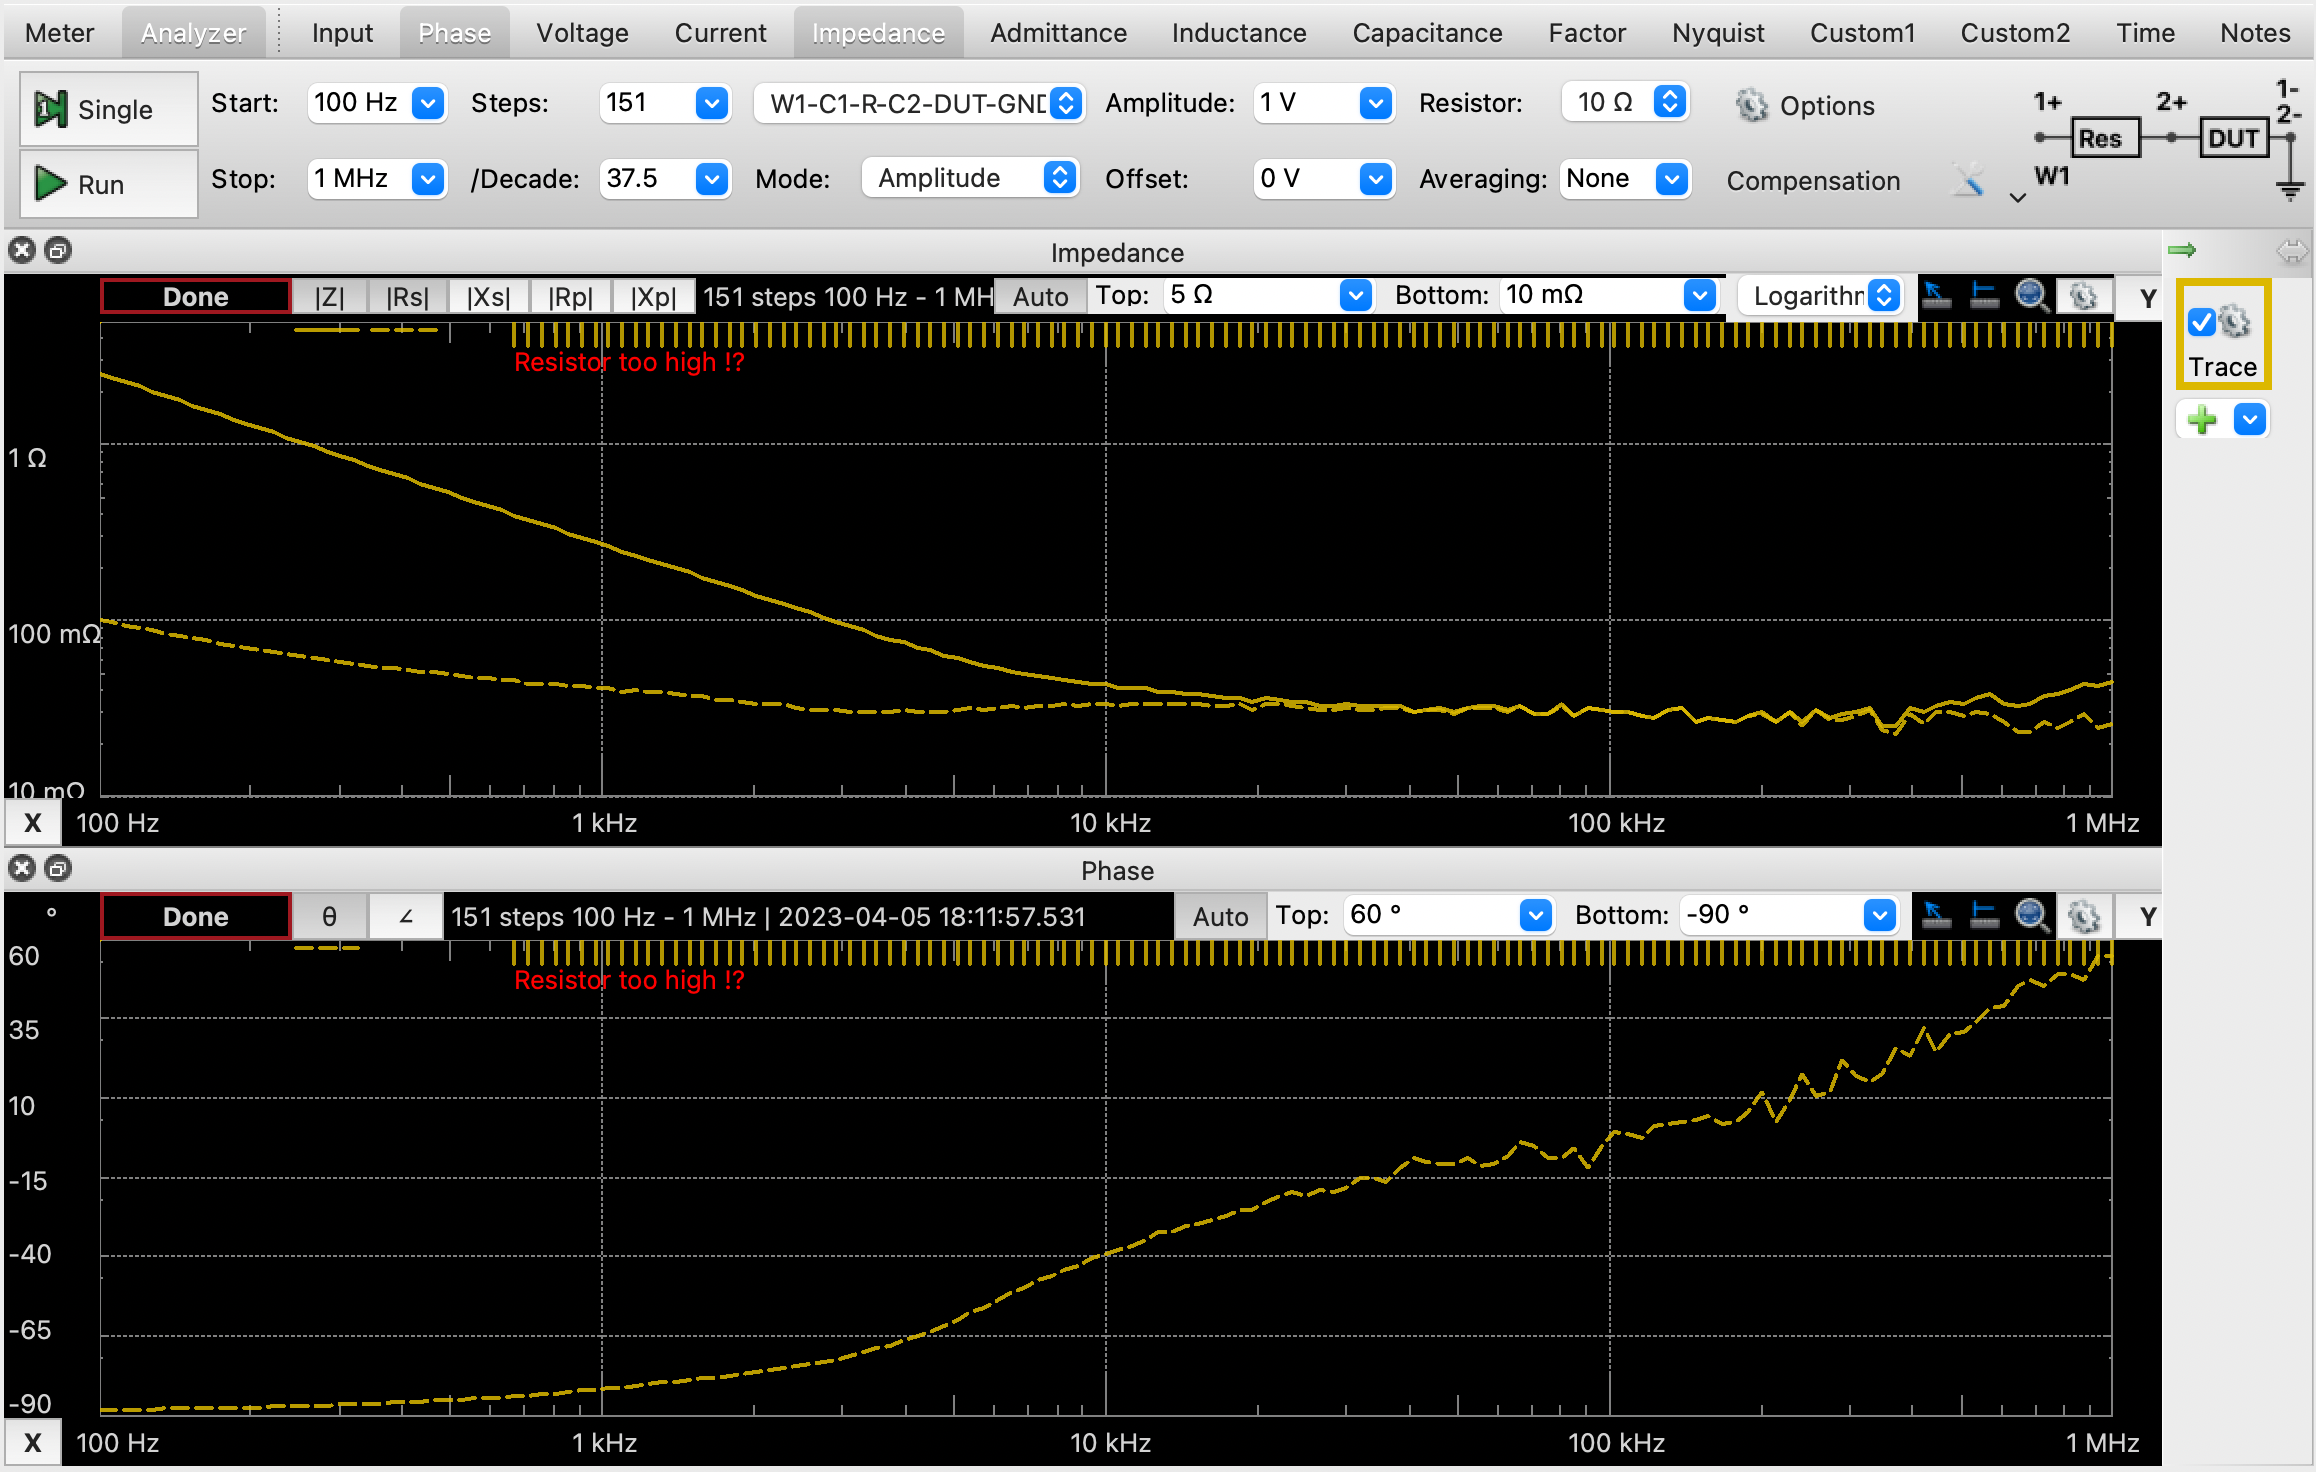Viewport: 2316px width, 1472px height.
Task: Click the Impedance plot Done status button
Action: click(x=196, y=297)
